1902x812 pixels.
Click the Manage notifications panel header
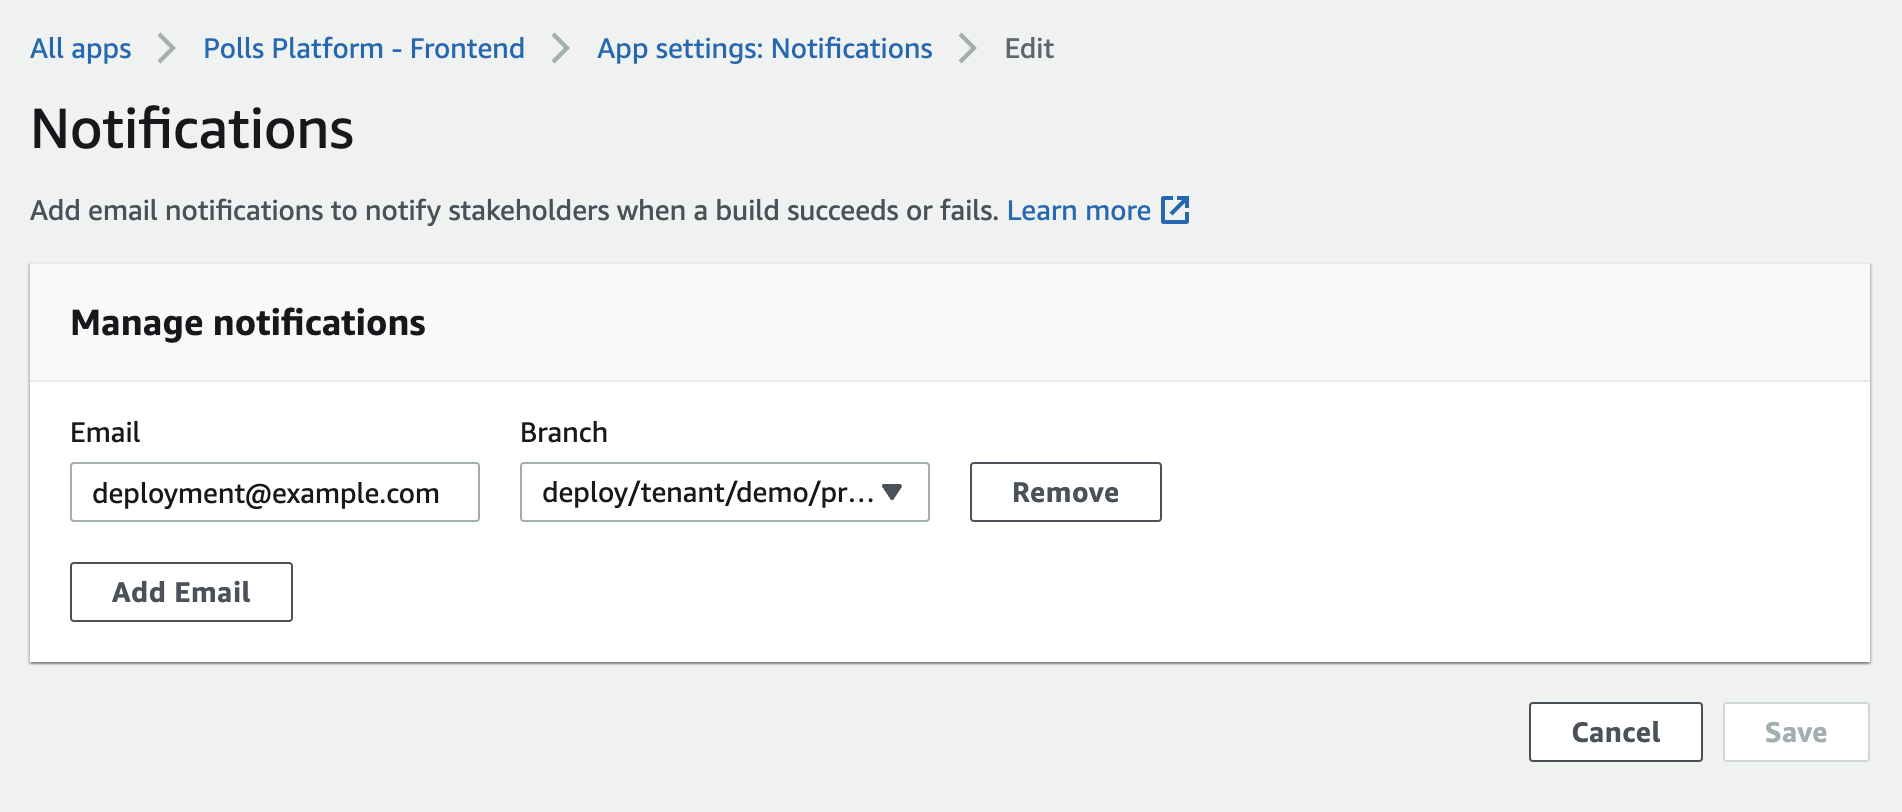(x=248, y=323)
